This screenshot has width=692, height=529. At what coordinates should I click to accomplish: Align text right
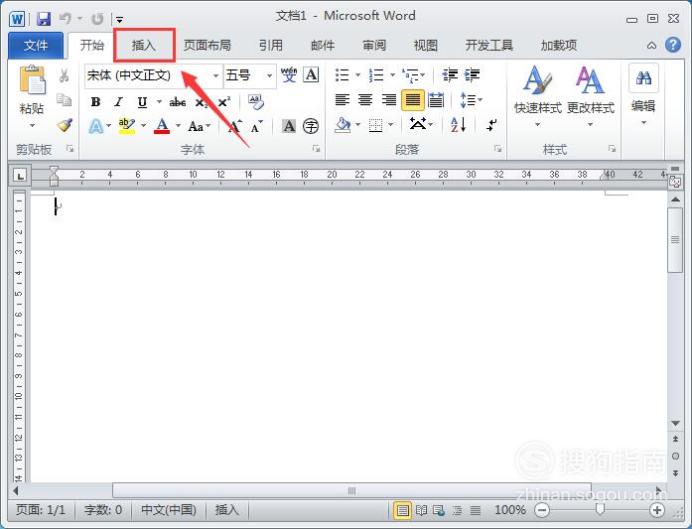389,100
